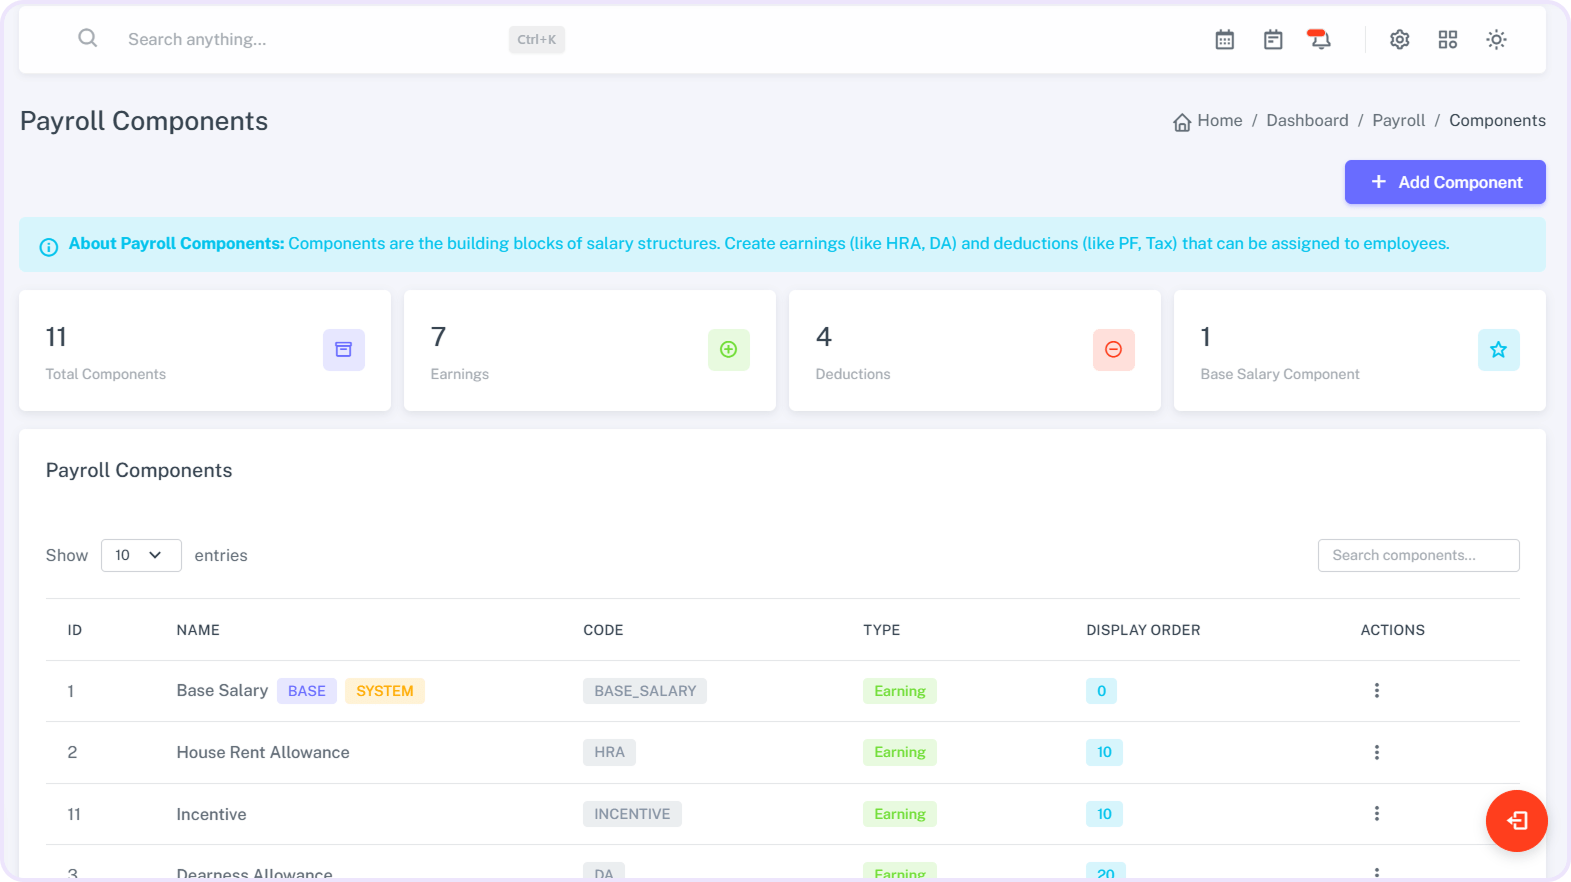The width and height of the screenshot is (1571, 882).
Task: Click the red floating logout button
Action: point(1516,821)
